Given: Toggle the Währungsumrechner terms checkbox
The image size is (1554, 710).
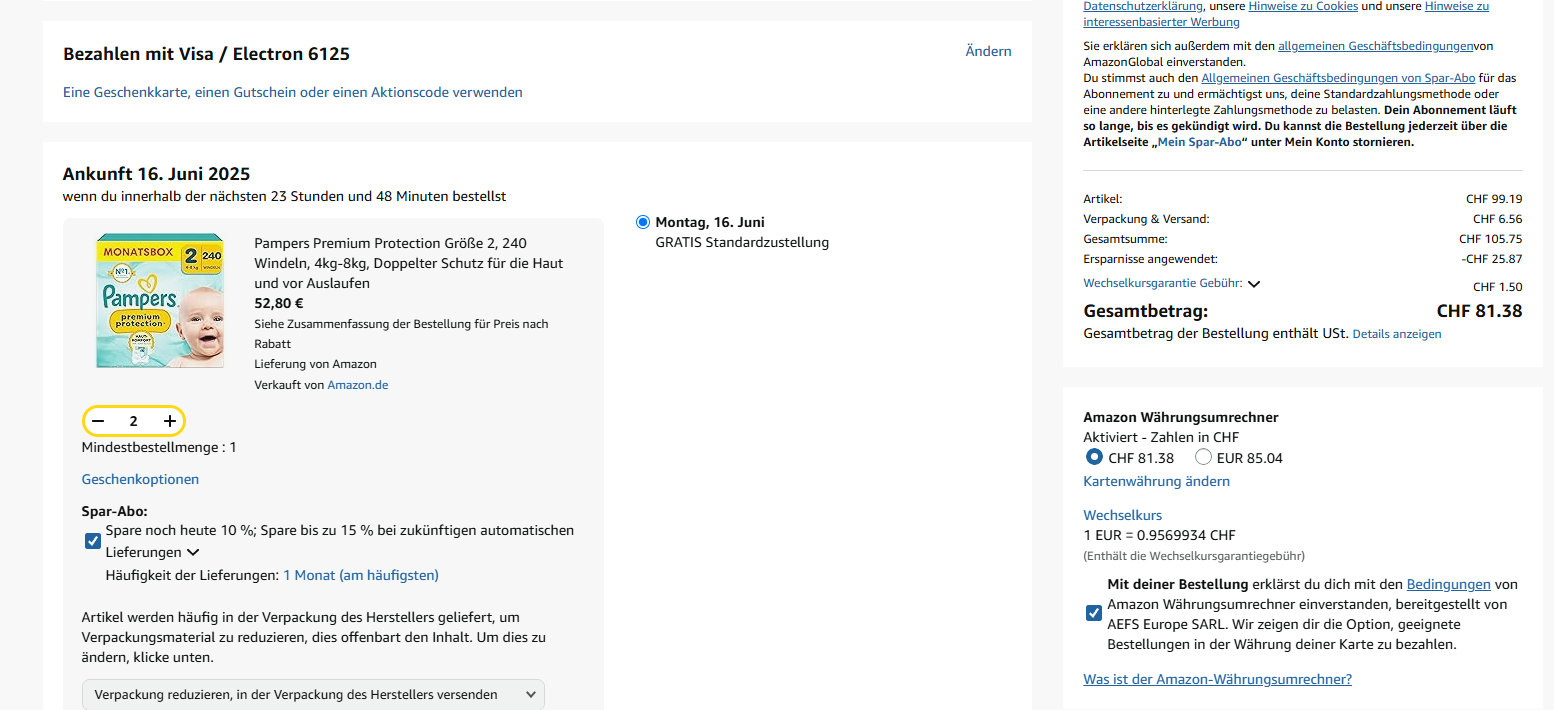Looking at the screenshot, I should coord(1094,613).
